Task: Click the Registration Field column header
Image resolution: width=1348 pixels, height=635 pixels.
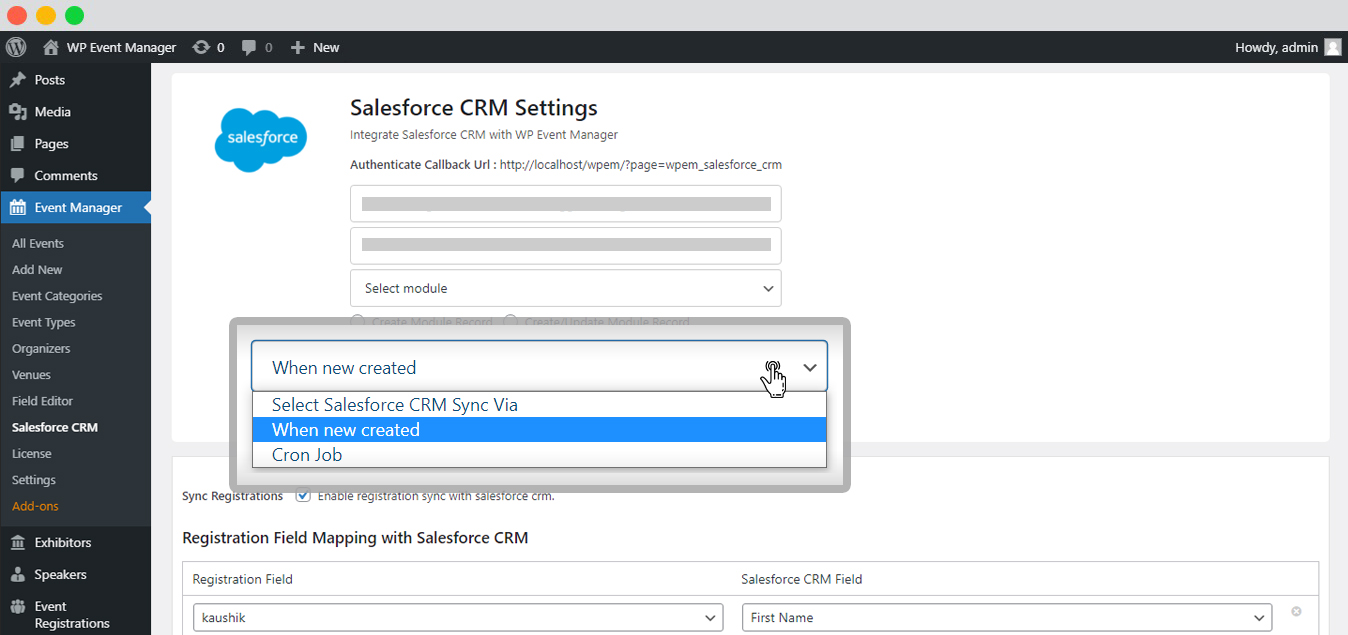Action: coord(243,579)
